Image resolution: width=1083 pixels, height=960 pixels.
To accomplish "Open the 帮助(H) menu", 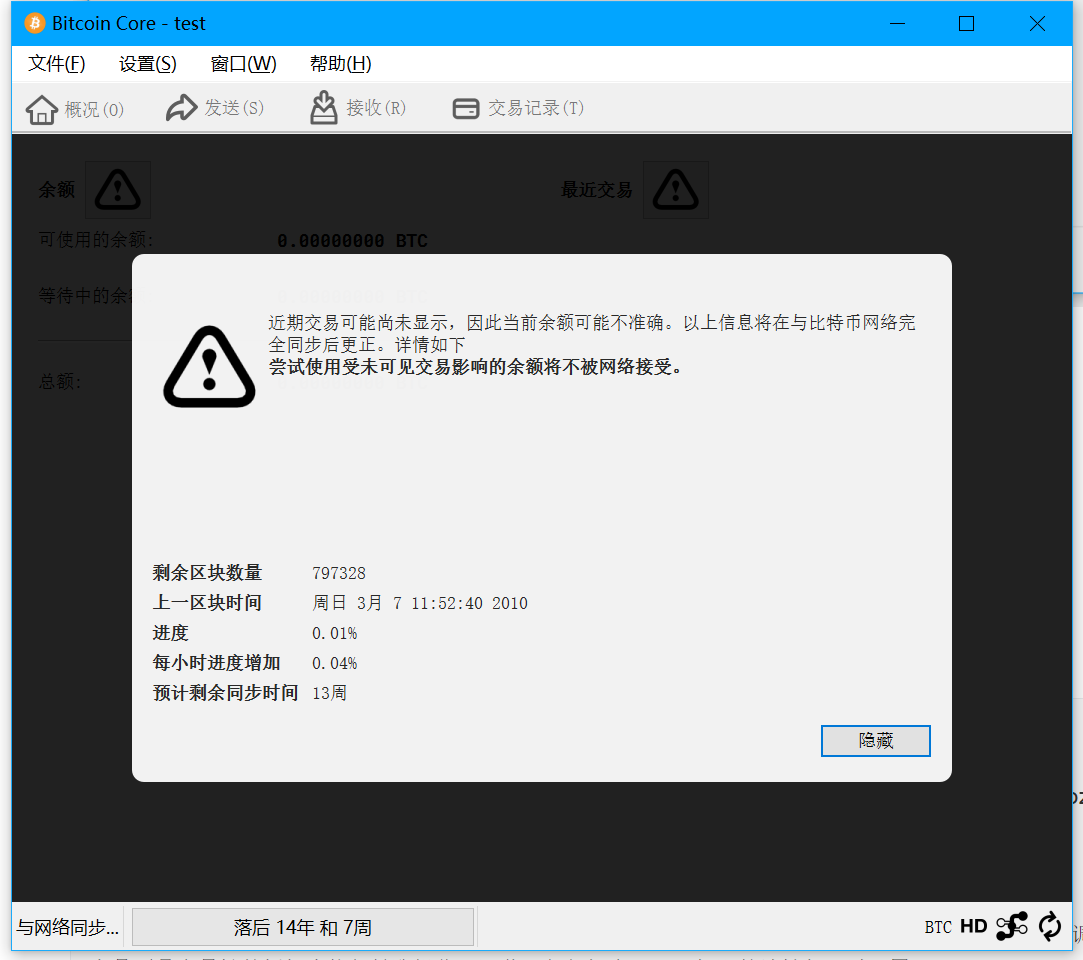I will [x=341, y=64].
